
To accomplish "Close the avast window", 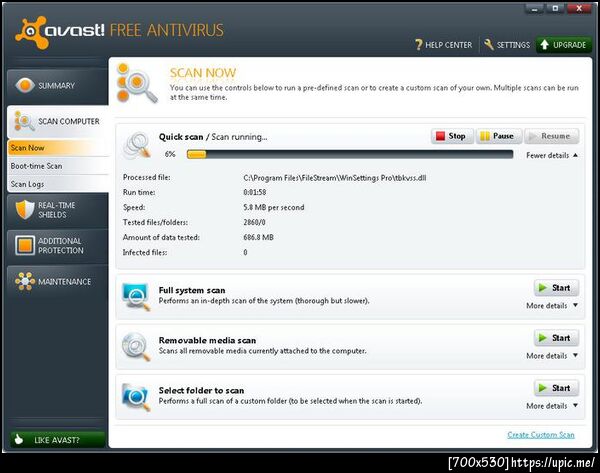I will (x=579, y=8).
